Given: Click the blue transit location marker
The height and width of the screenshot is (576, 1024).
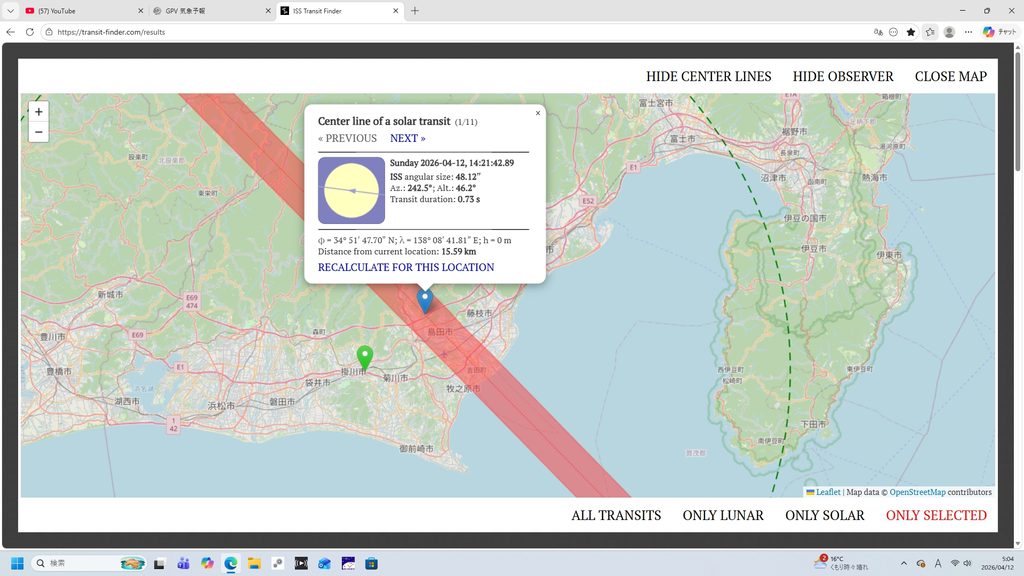Looking at the screenshot, I should pos(425,300).
